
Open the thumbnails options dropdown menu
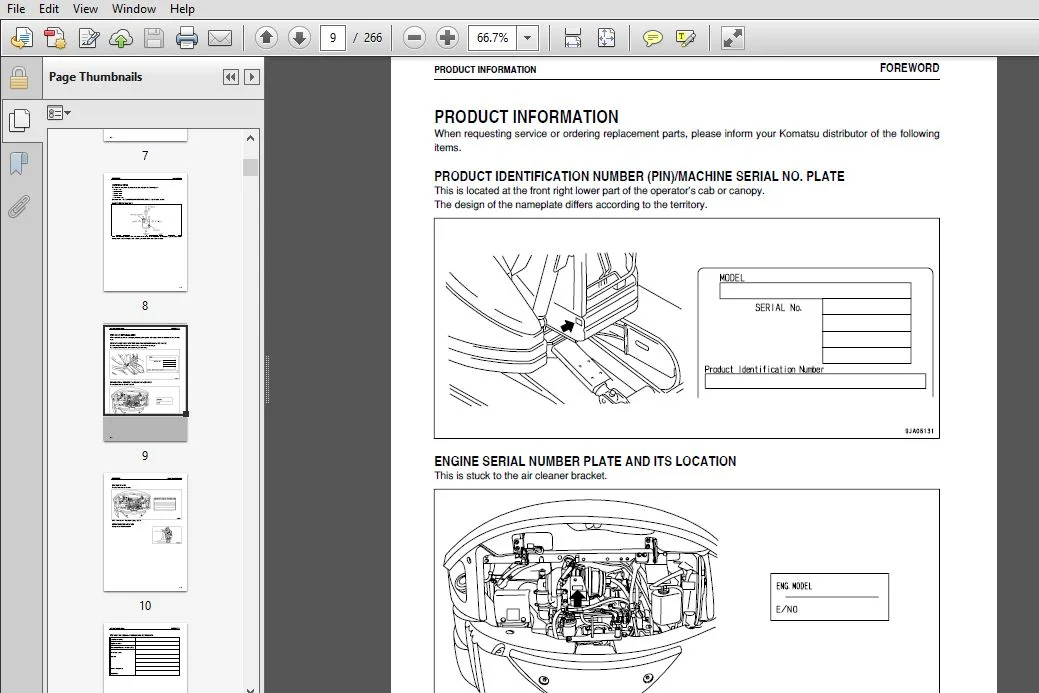click(x=58, y=113)
